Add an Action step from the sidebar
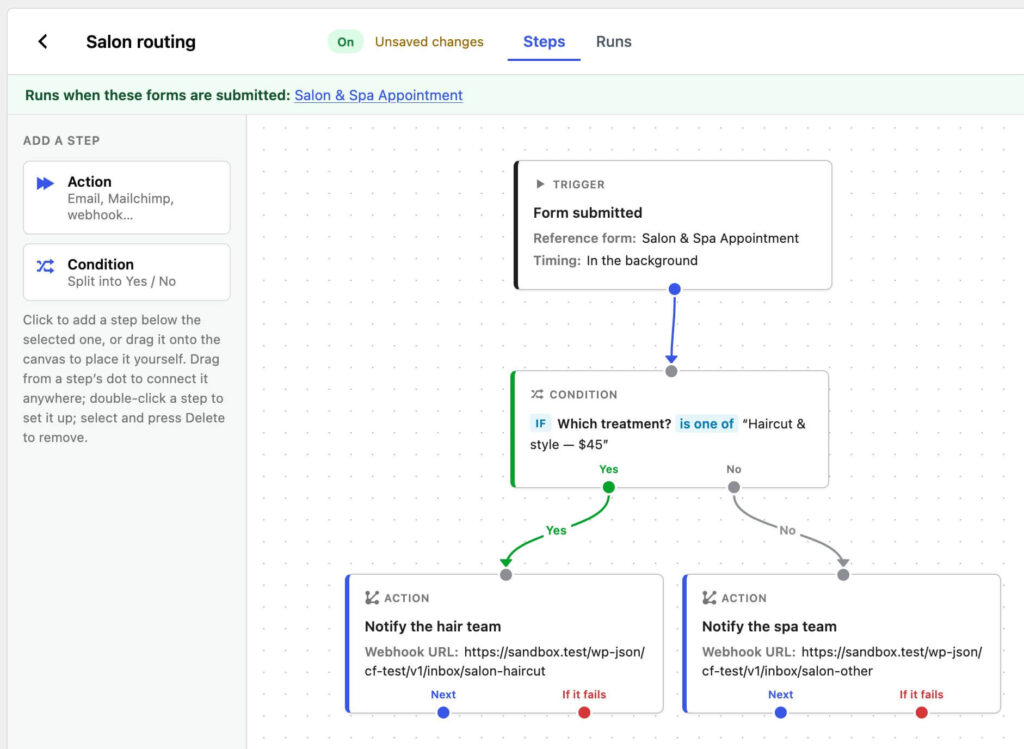1024x749 pixels. tap(127, 198)
